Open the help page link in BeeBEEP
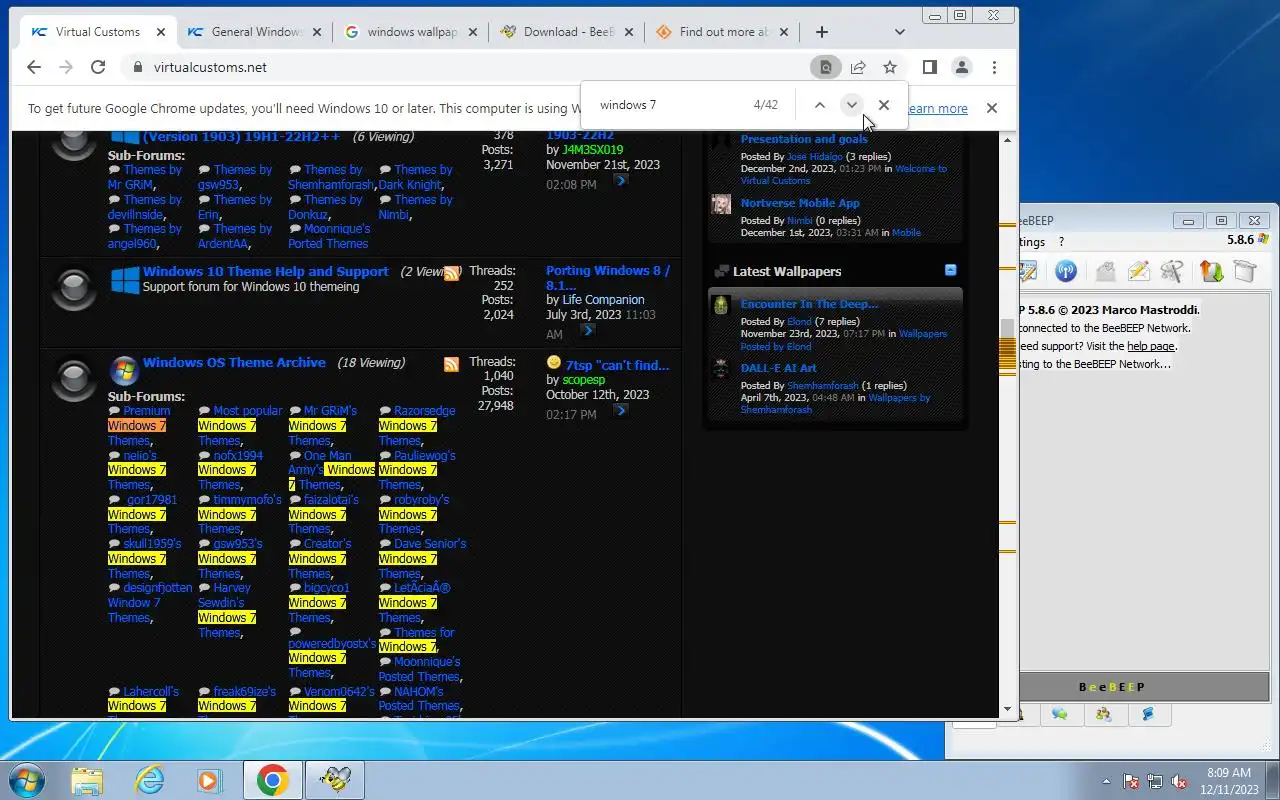Screen dimensions: 1280x800 click(1151, 346)
